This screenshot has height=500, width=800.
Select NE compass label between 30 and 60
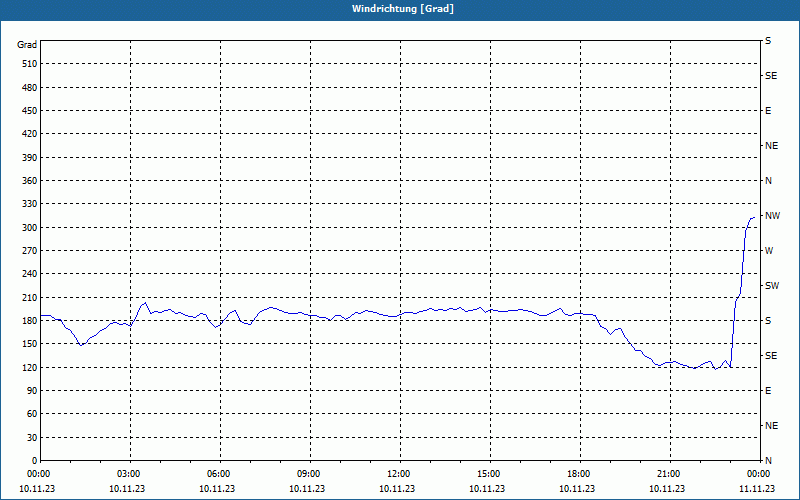(771, 426)
